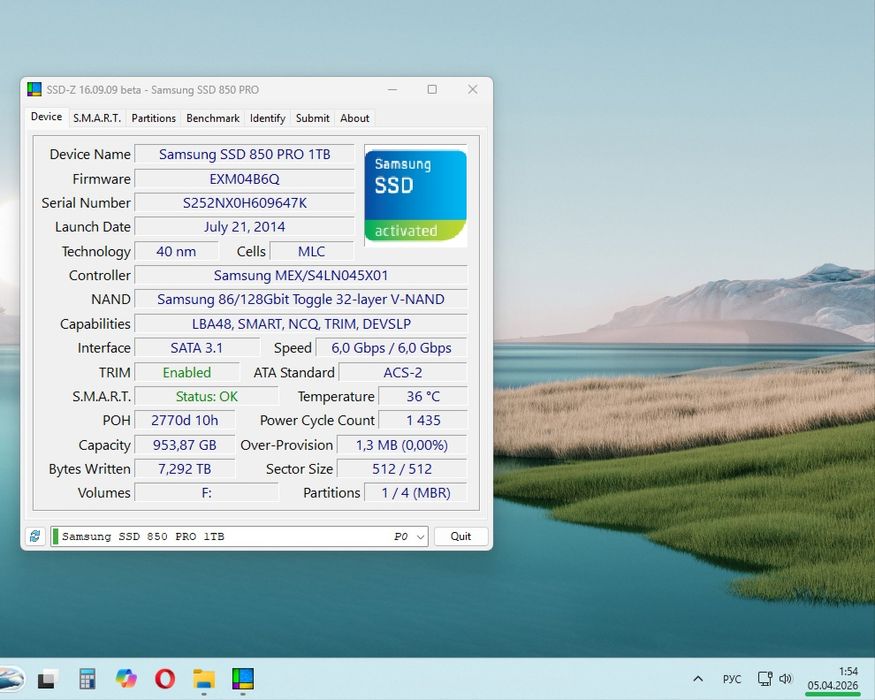Show hidden tray icons chevron
Screen dimensions: 875x700
pos(698,679)
